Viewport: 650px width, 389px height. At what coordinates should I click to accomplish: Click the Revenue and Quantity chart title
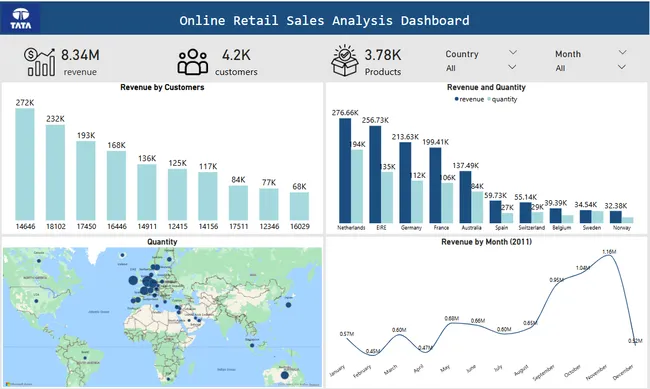click(x=486, y=87)
